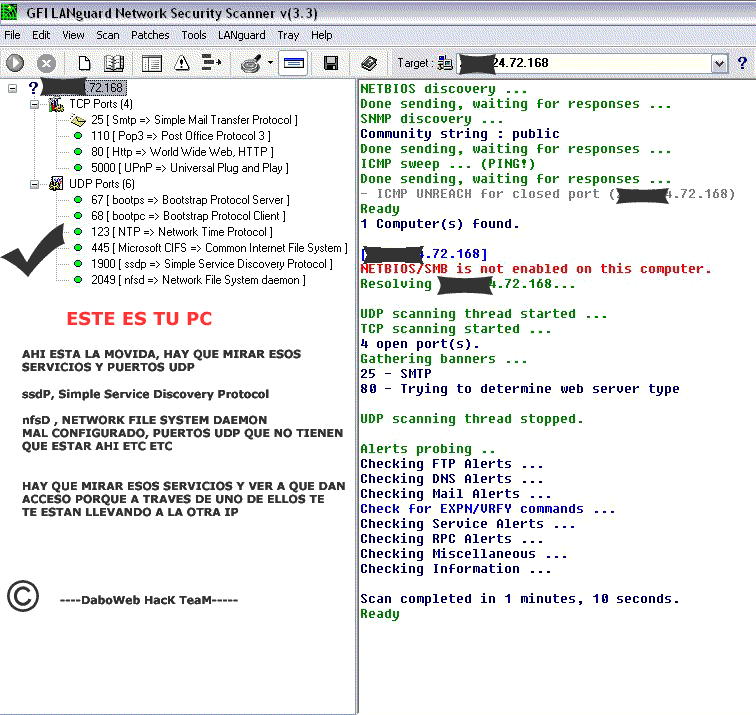
Task: Open the Help menu
Action: [322, 35]
